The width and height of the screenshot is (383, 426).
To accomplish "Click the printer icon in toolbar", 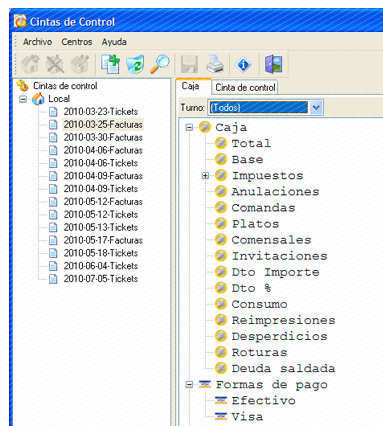I will click(215, 64).
